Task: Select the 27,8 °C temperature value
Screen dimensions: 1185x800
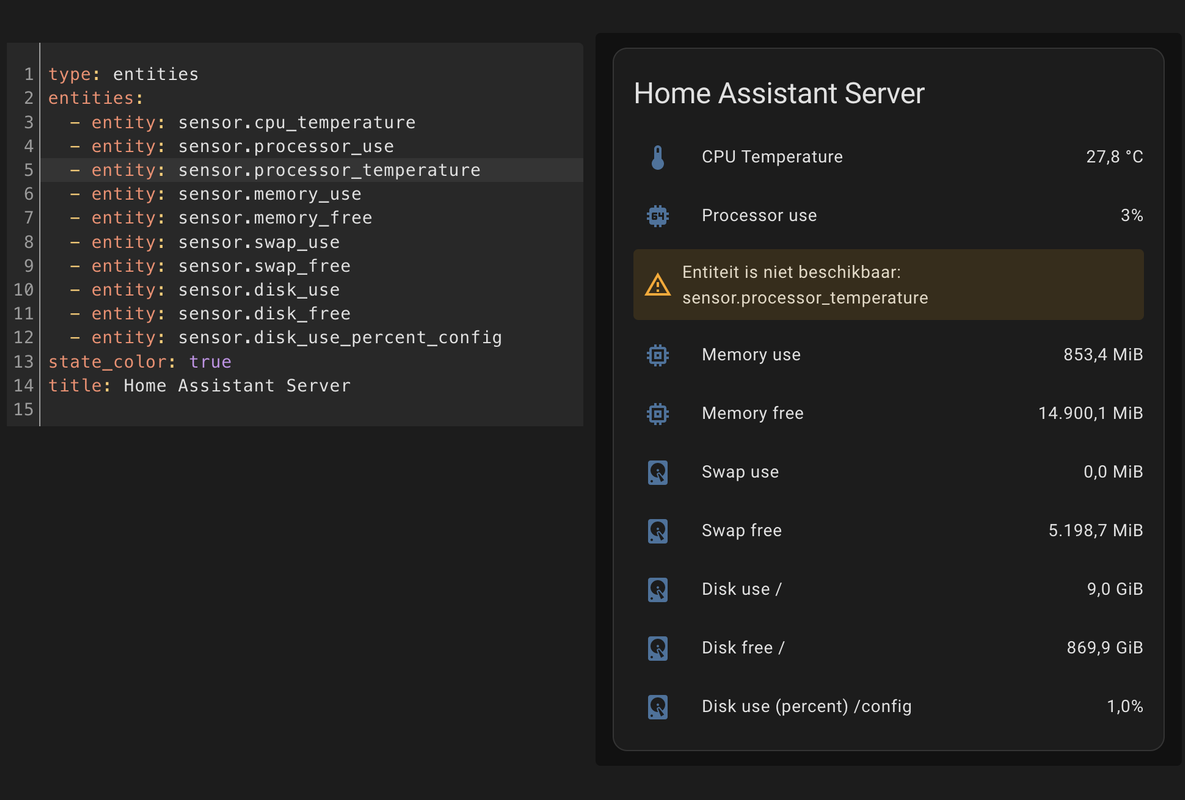Action: coord(1114,157)
